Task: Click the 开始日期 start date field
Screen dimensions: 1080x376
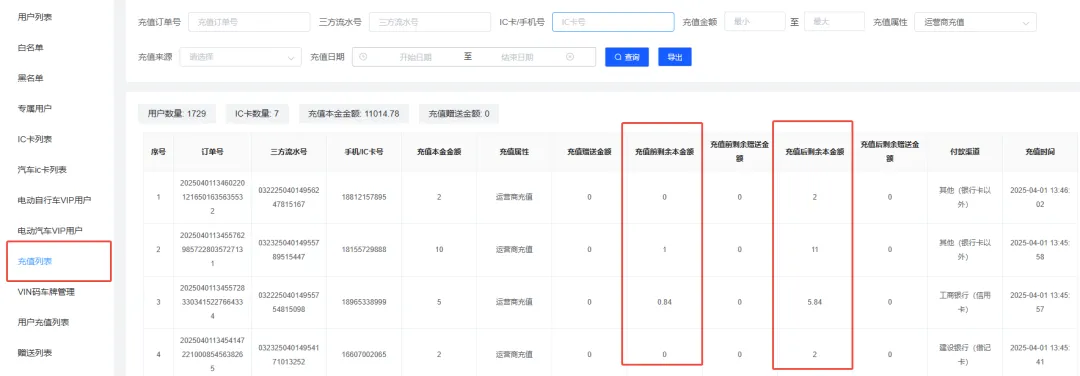Action: click(x=415, y=57)
